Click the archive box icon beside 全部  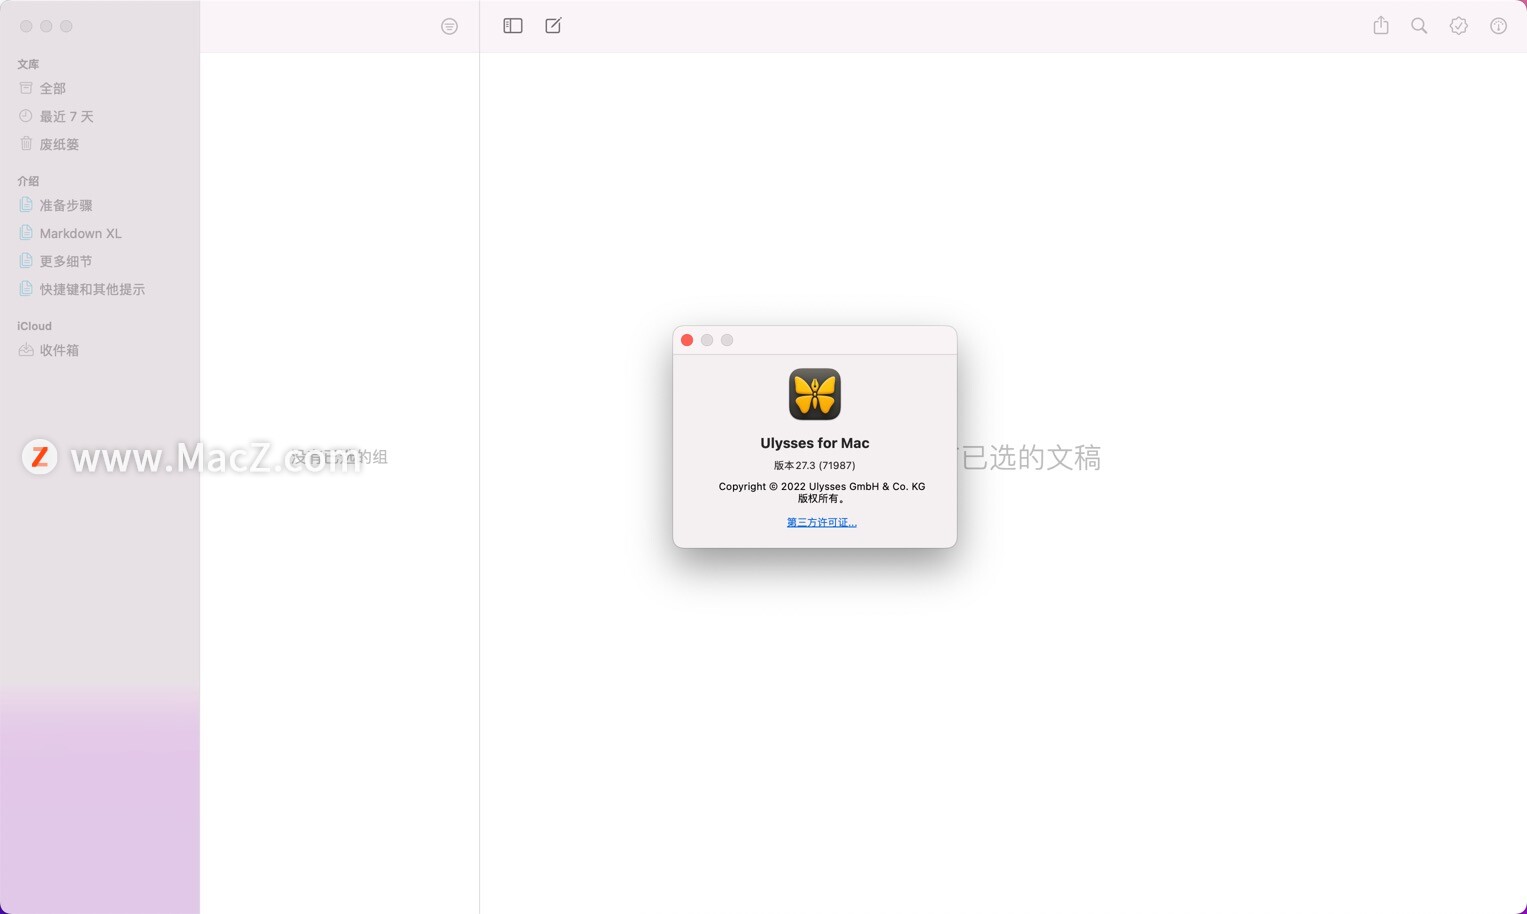point(26,88)
